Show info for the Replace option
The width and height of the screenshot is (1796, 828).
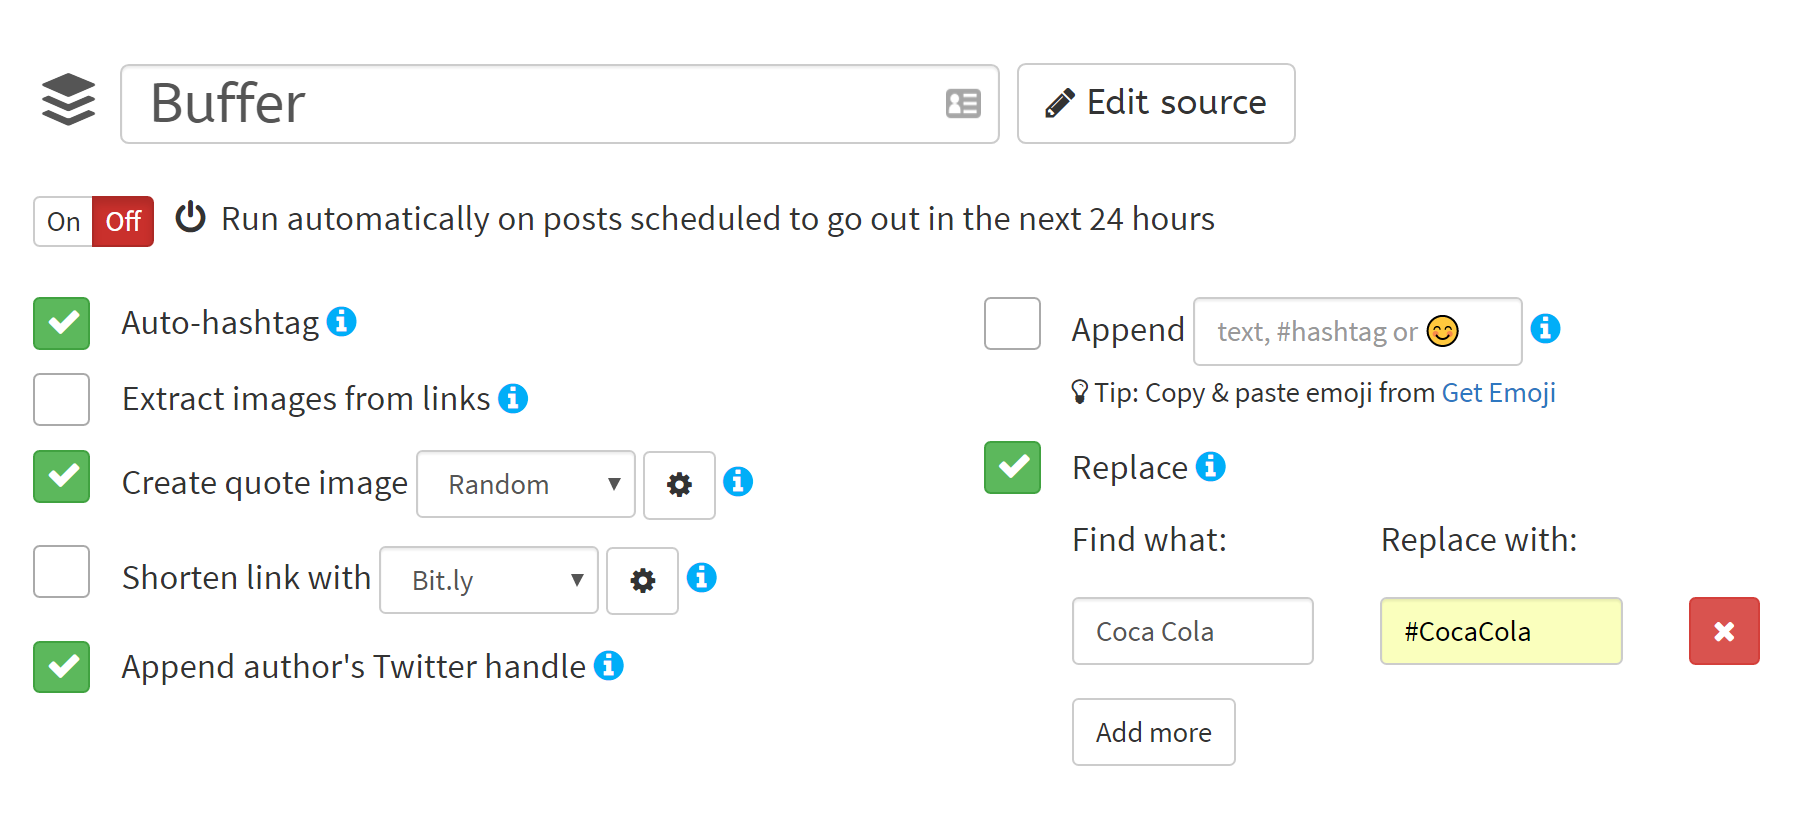pyautogui.click(x=1211, y=466)
